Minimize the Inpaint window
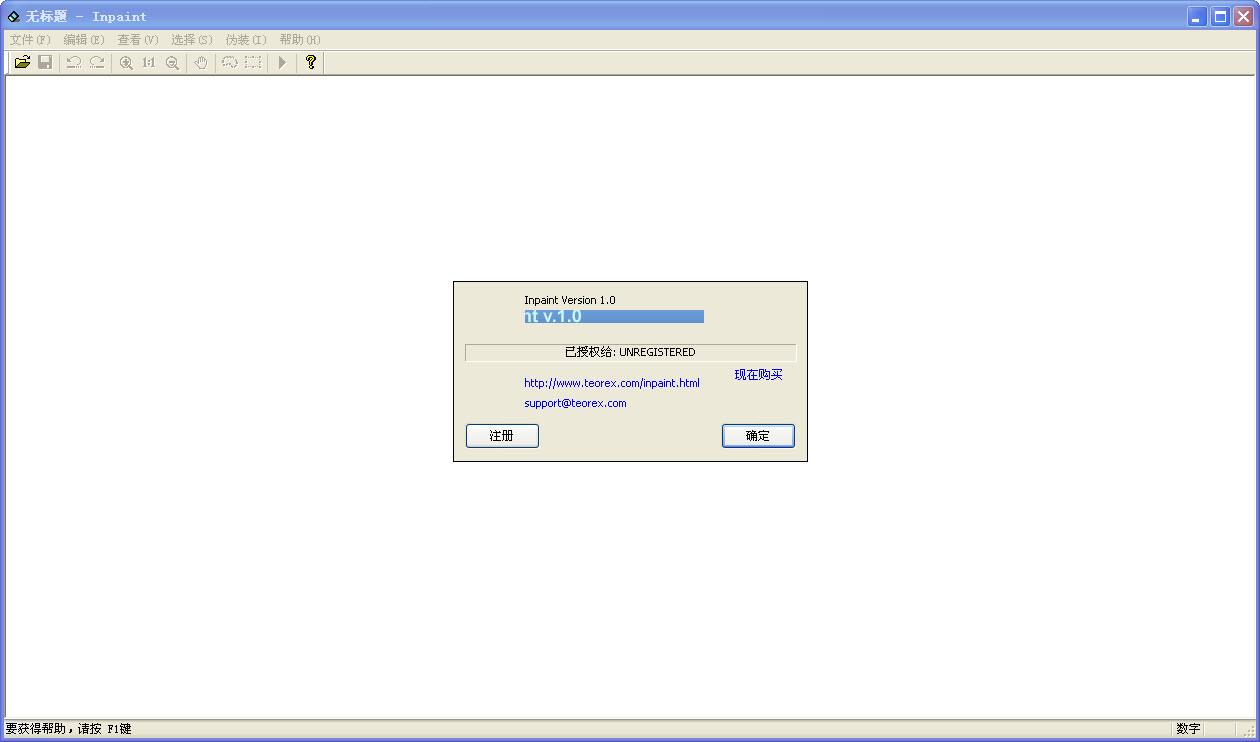Image resolution: width=1260 pixels, height=742 pixels. (x=1197, y=16)
